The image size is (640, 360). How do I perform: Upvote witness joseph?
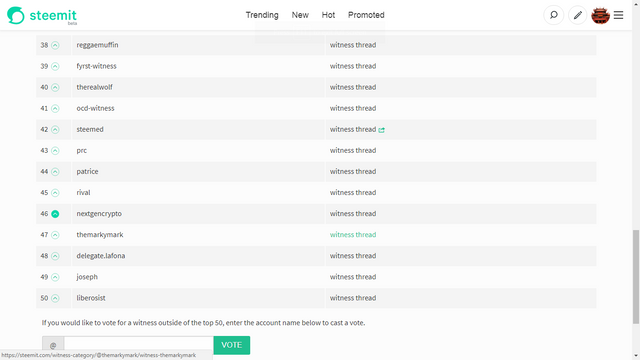coord(55,277)
